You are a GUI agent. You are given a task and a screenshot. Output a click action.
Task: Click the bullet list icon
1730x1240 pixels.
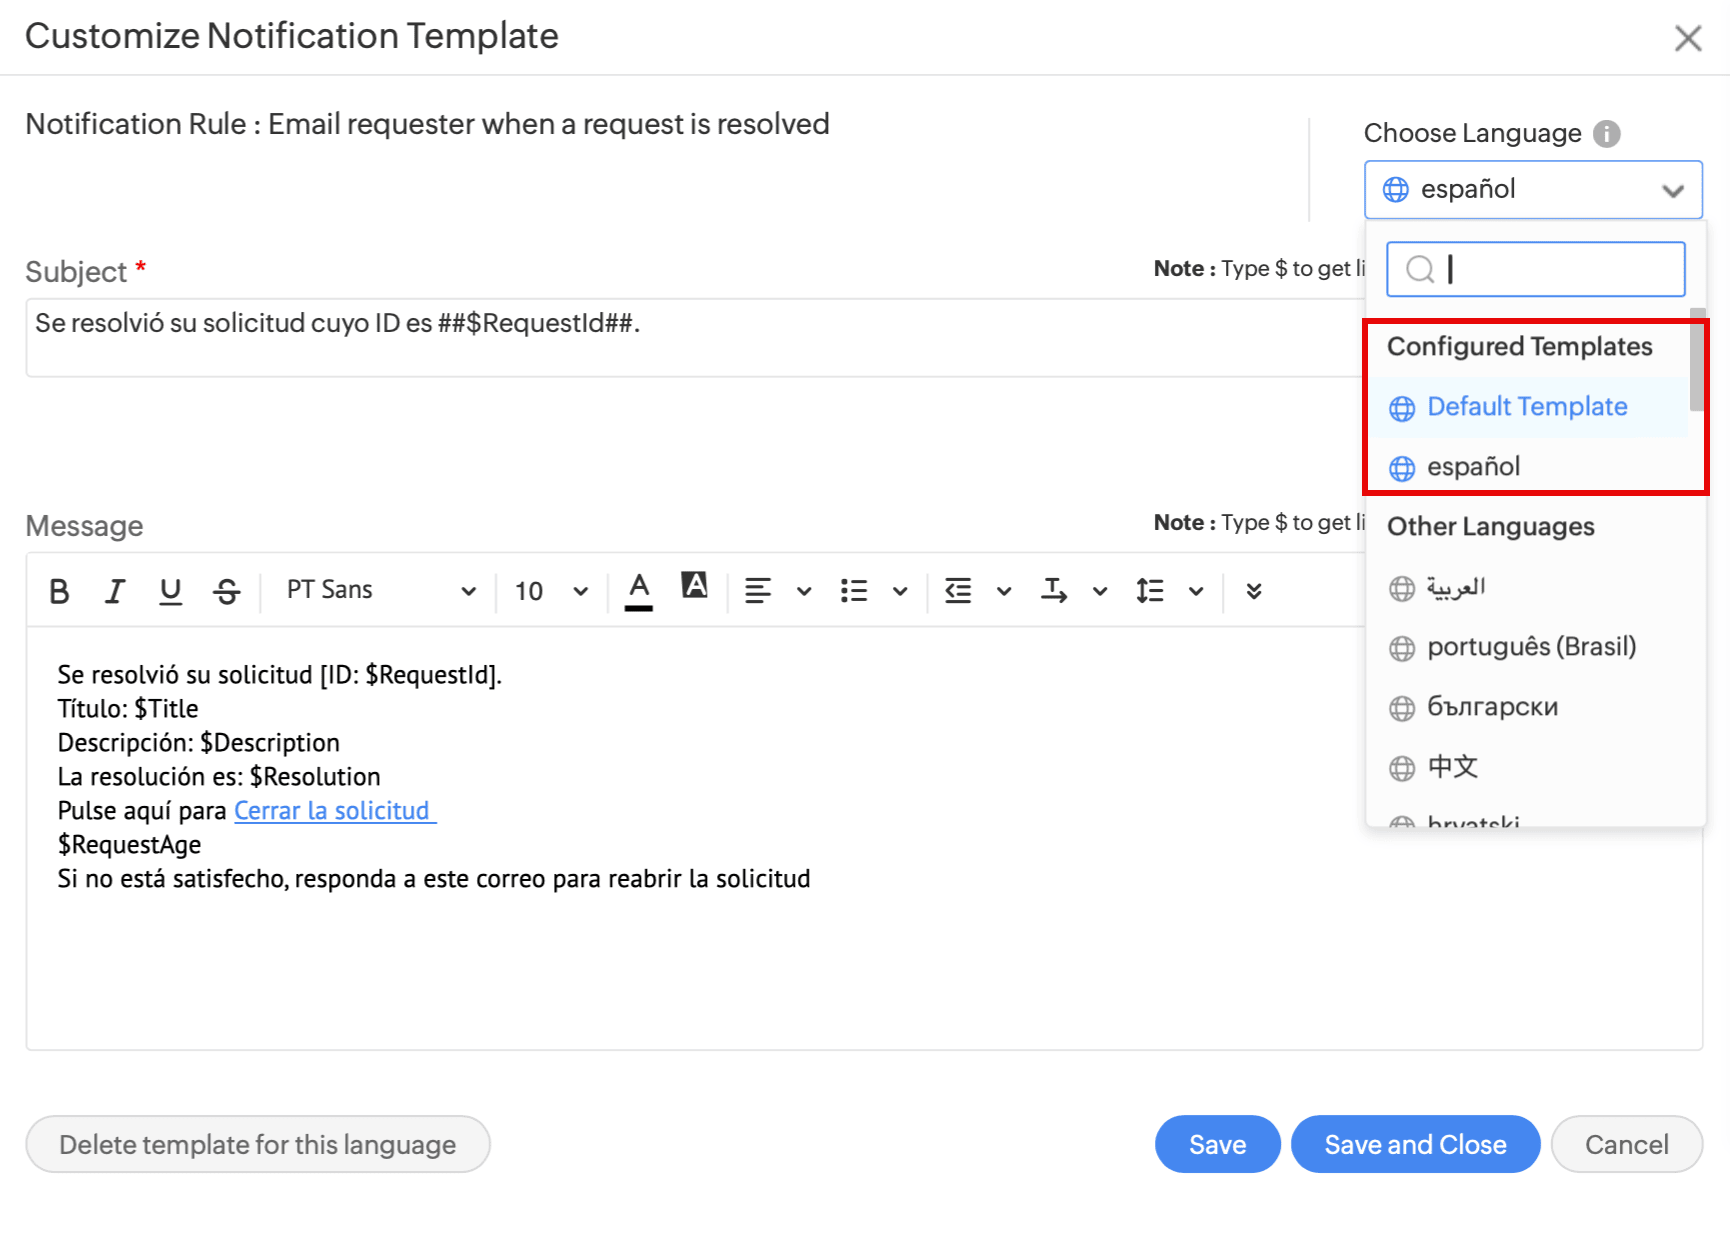tap(854, 591)
